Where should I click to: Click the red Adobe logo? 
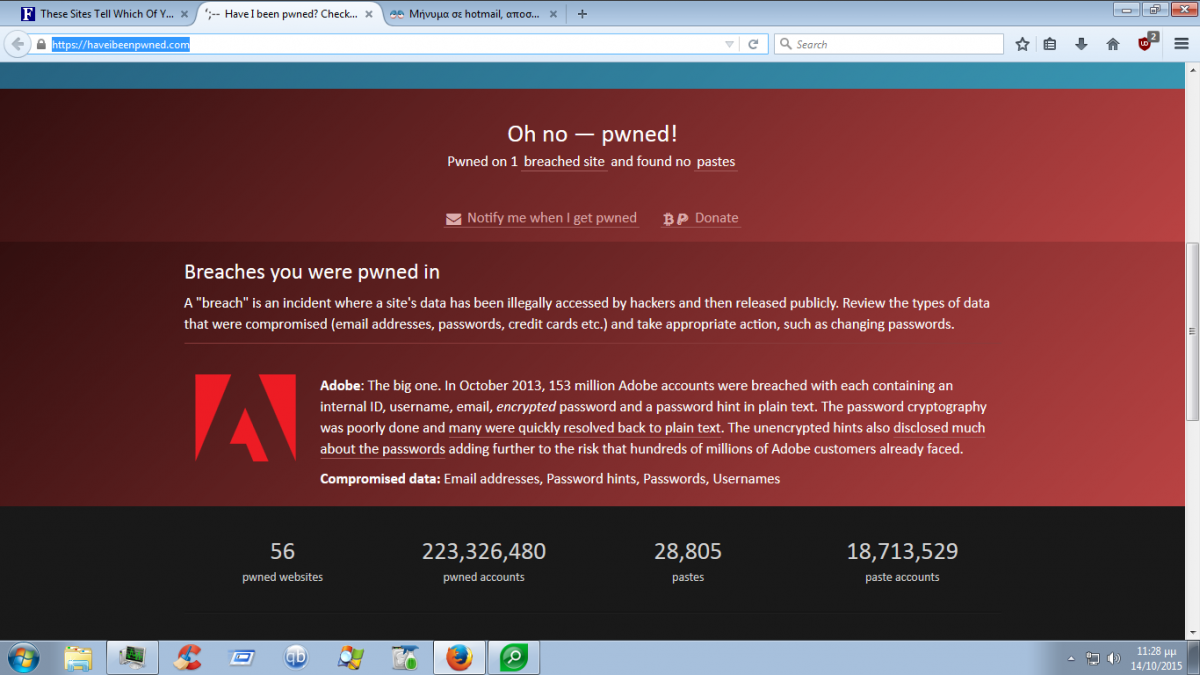click(x=245, y=418)
